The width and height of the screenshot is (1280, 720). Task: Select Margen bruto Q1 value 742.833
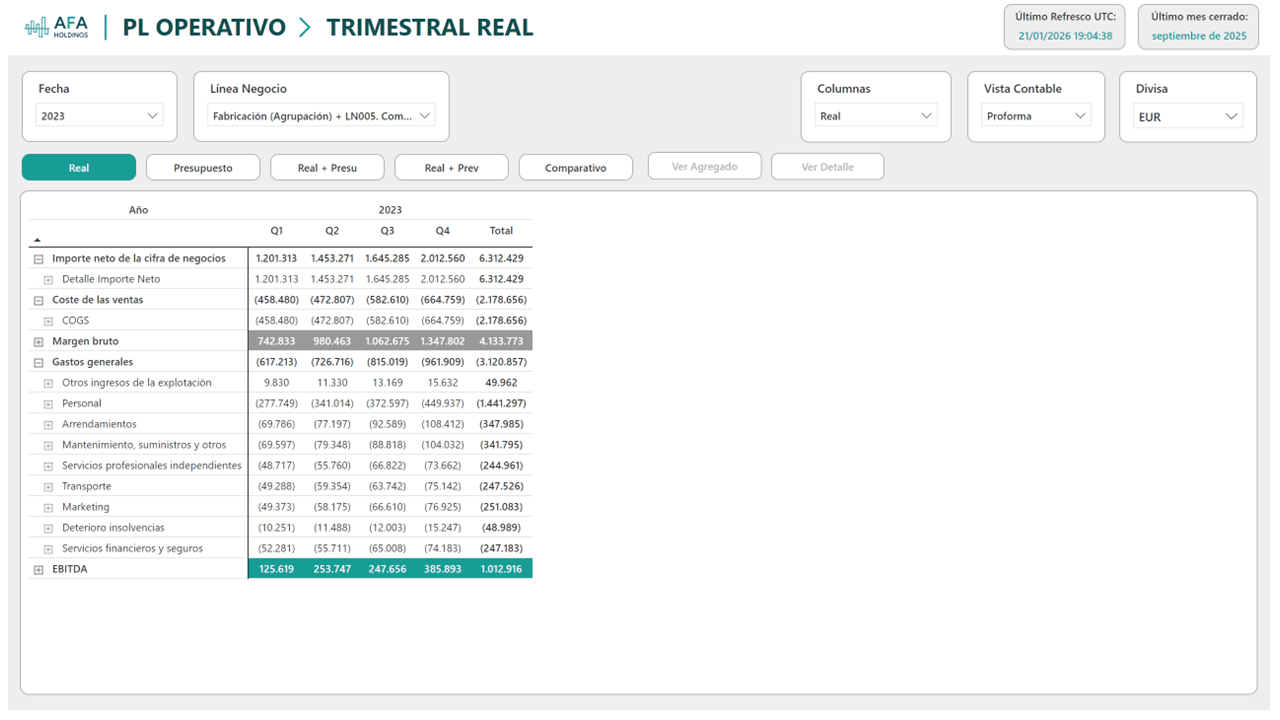pos(277,341)
